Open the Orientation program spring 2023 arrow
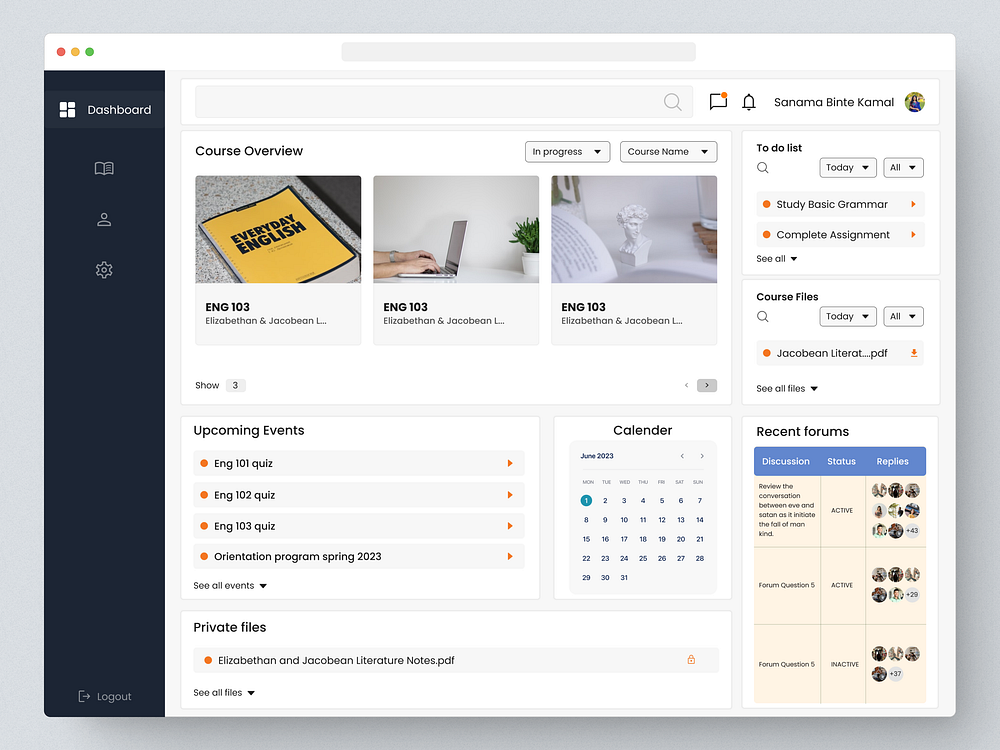The height and width of the screenshot is (750, 1000). (510, 557)
